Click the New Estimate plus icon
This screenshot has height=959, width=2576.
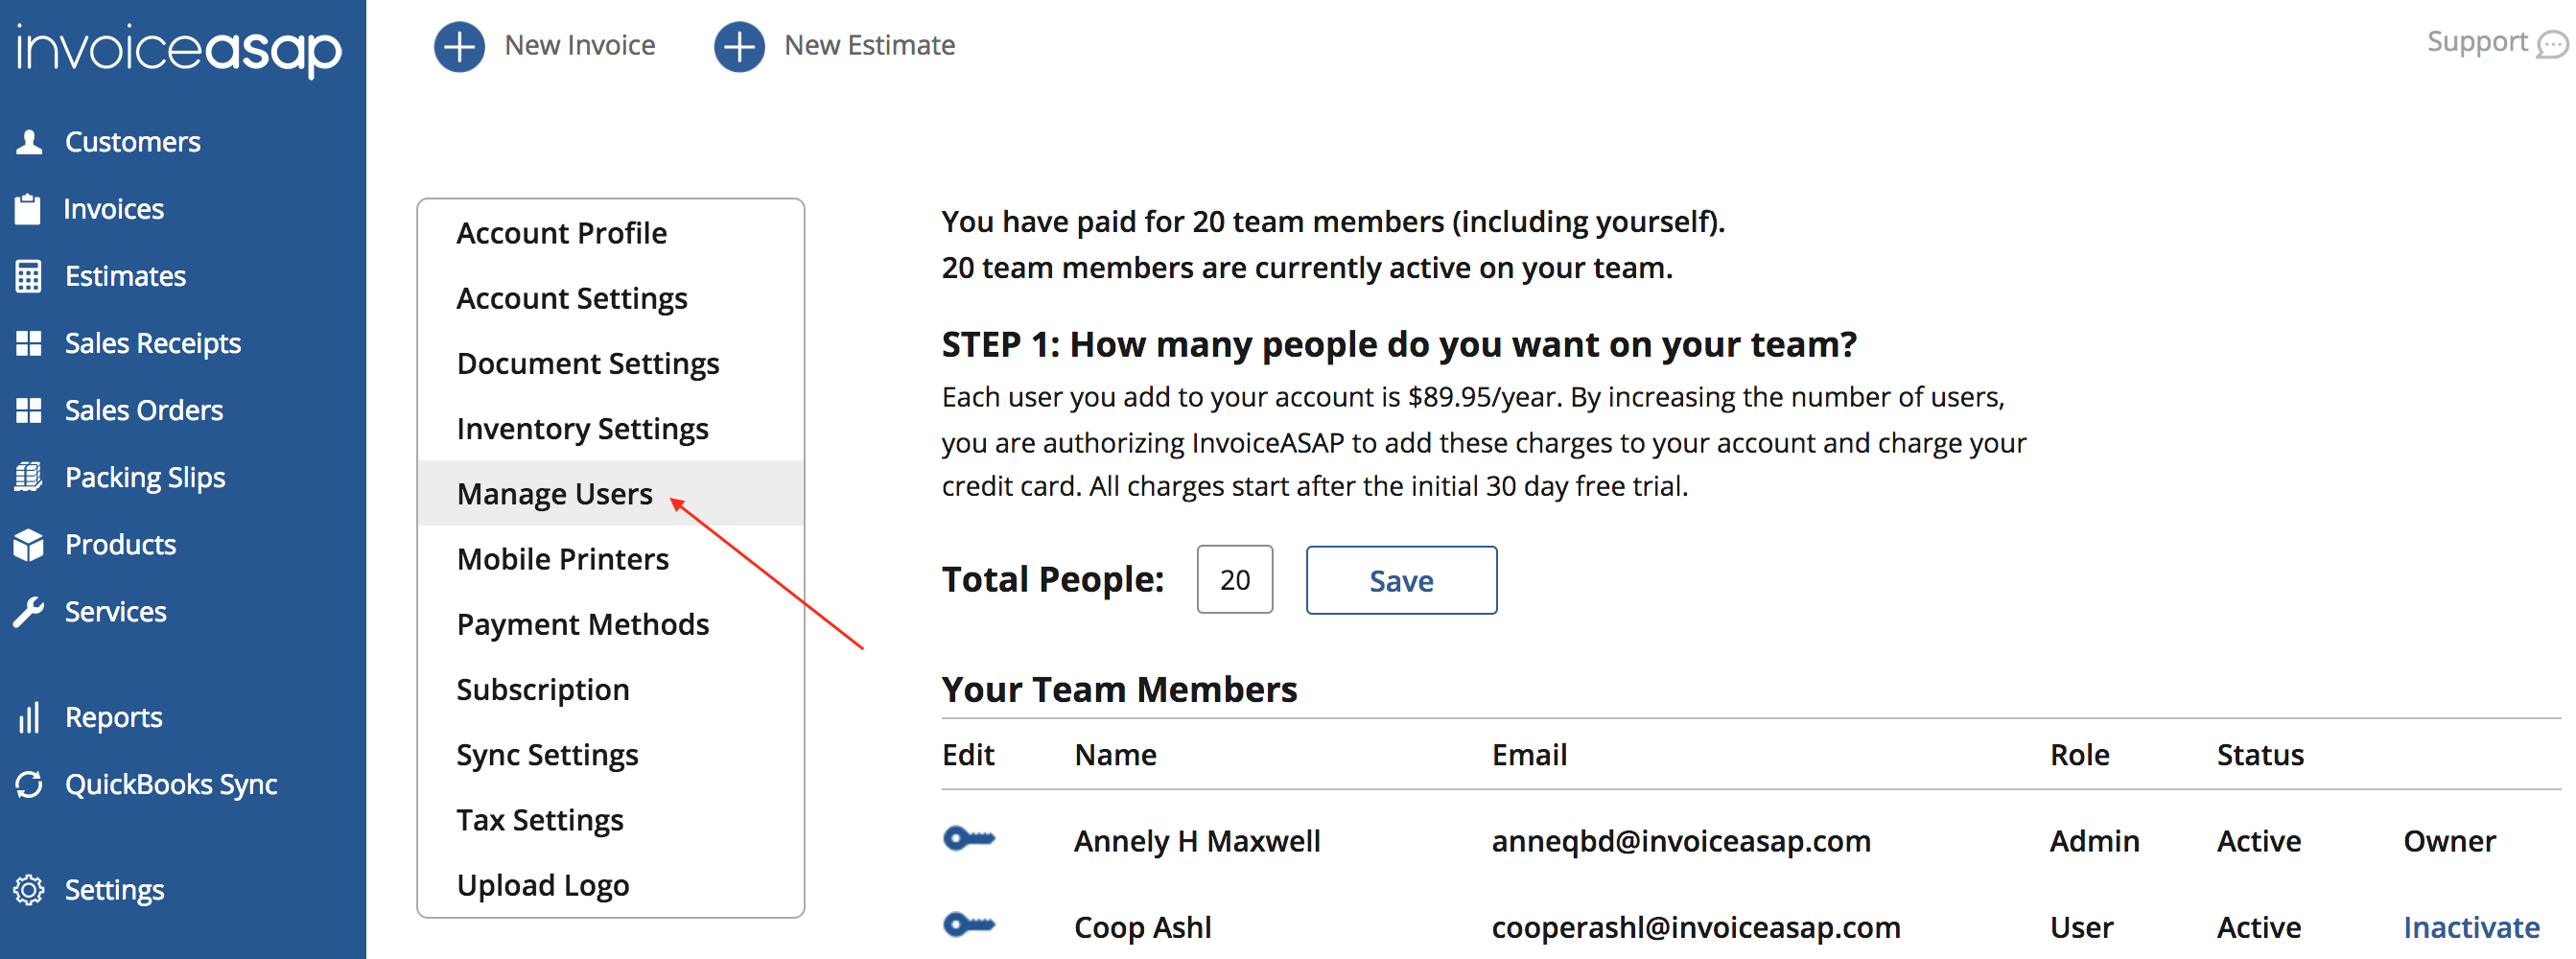[x=738, y=46]
